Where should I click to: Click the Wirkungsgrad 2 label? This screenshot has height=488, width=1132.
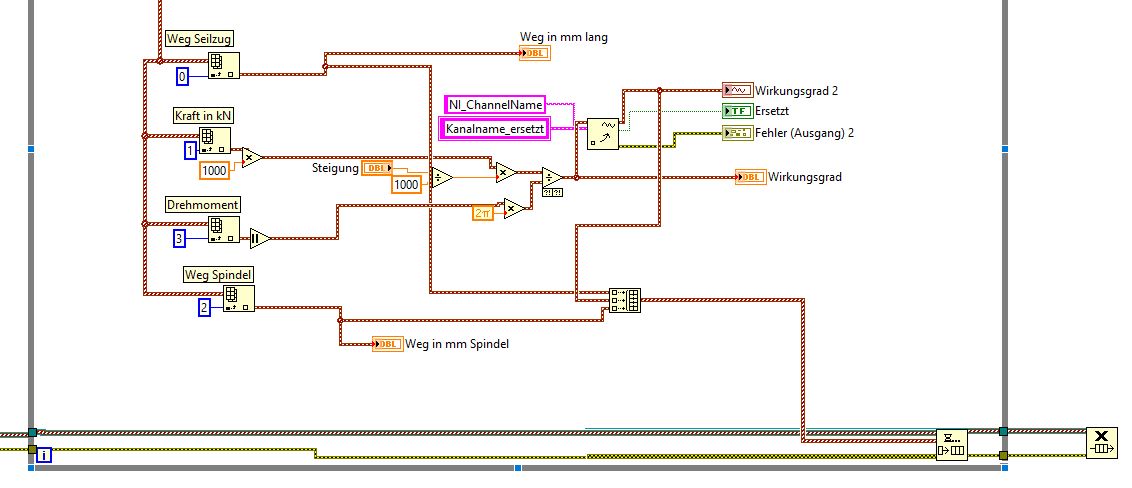pyautogui.click(x=796, y=91)
